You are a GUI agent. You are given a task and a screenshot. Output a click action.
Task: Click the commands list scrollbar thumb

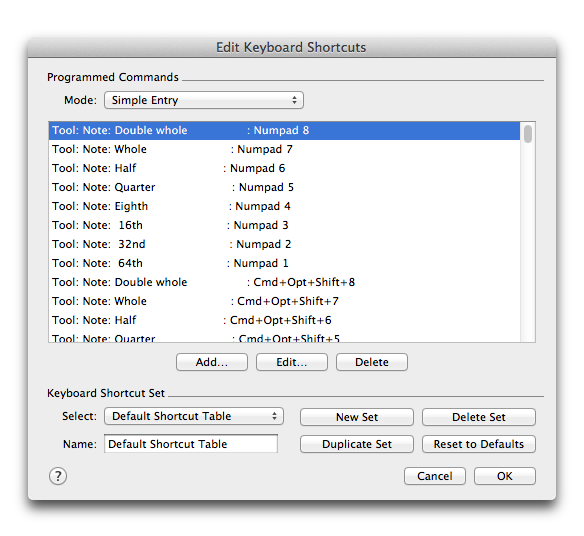[x=528, y=134]
